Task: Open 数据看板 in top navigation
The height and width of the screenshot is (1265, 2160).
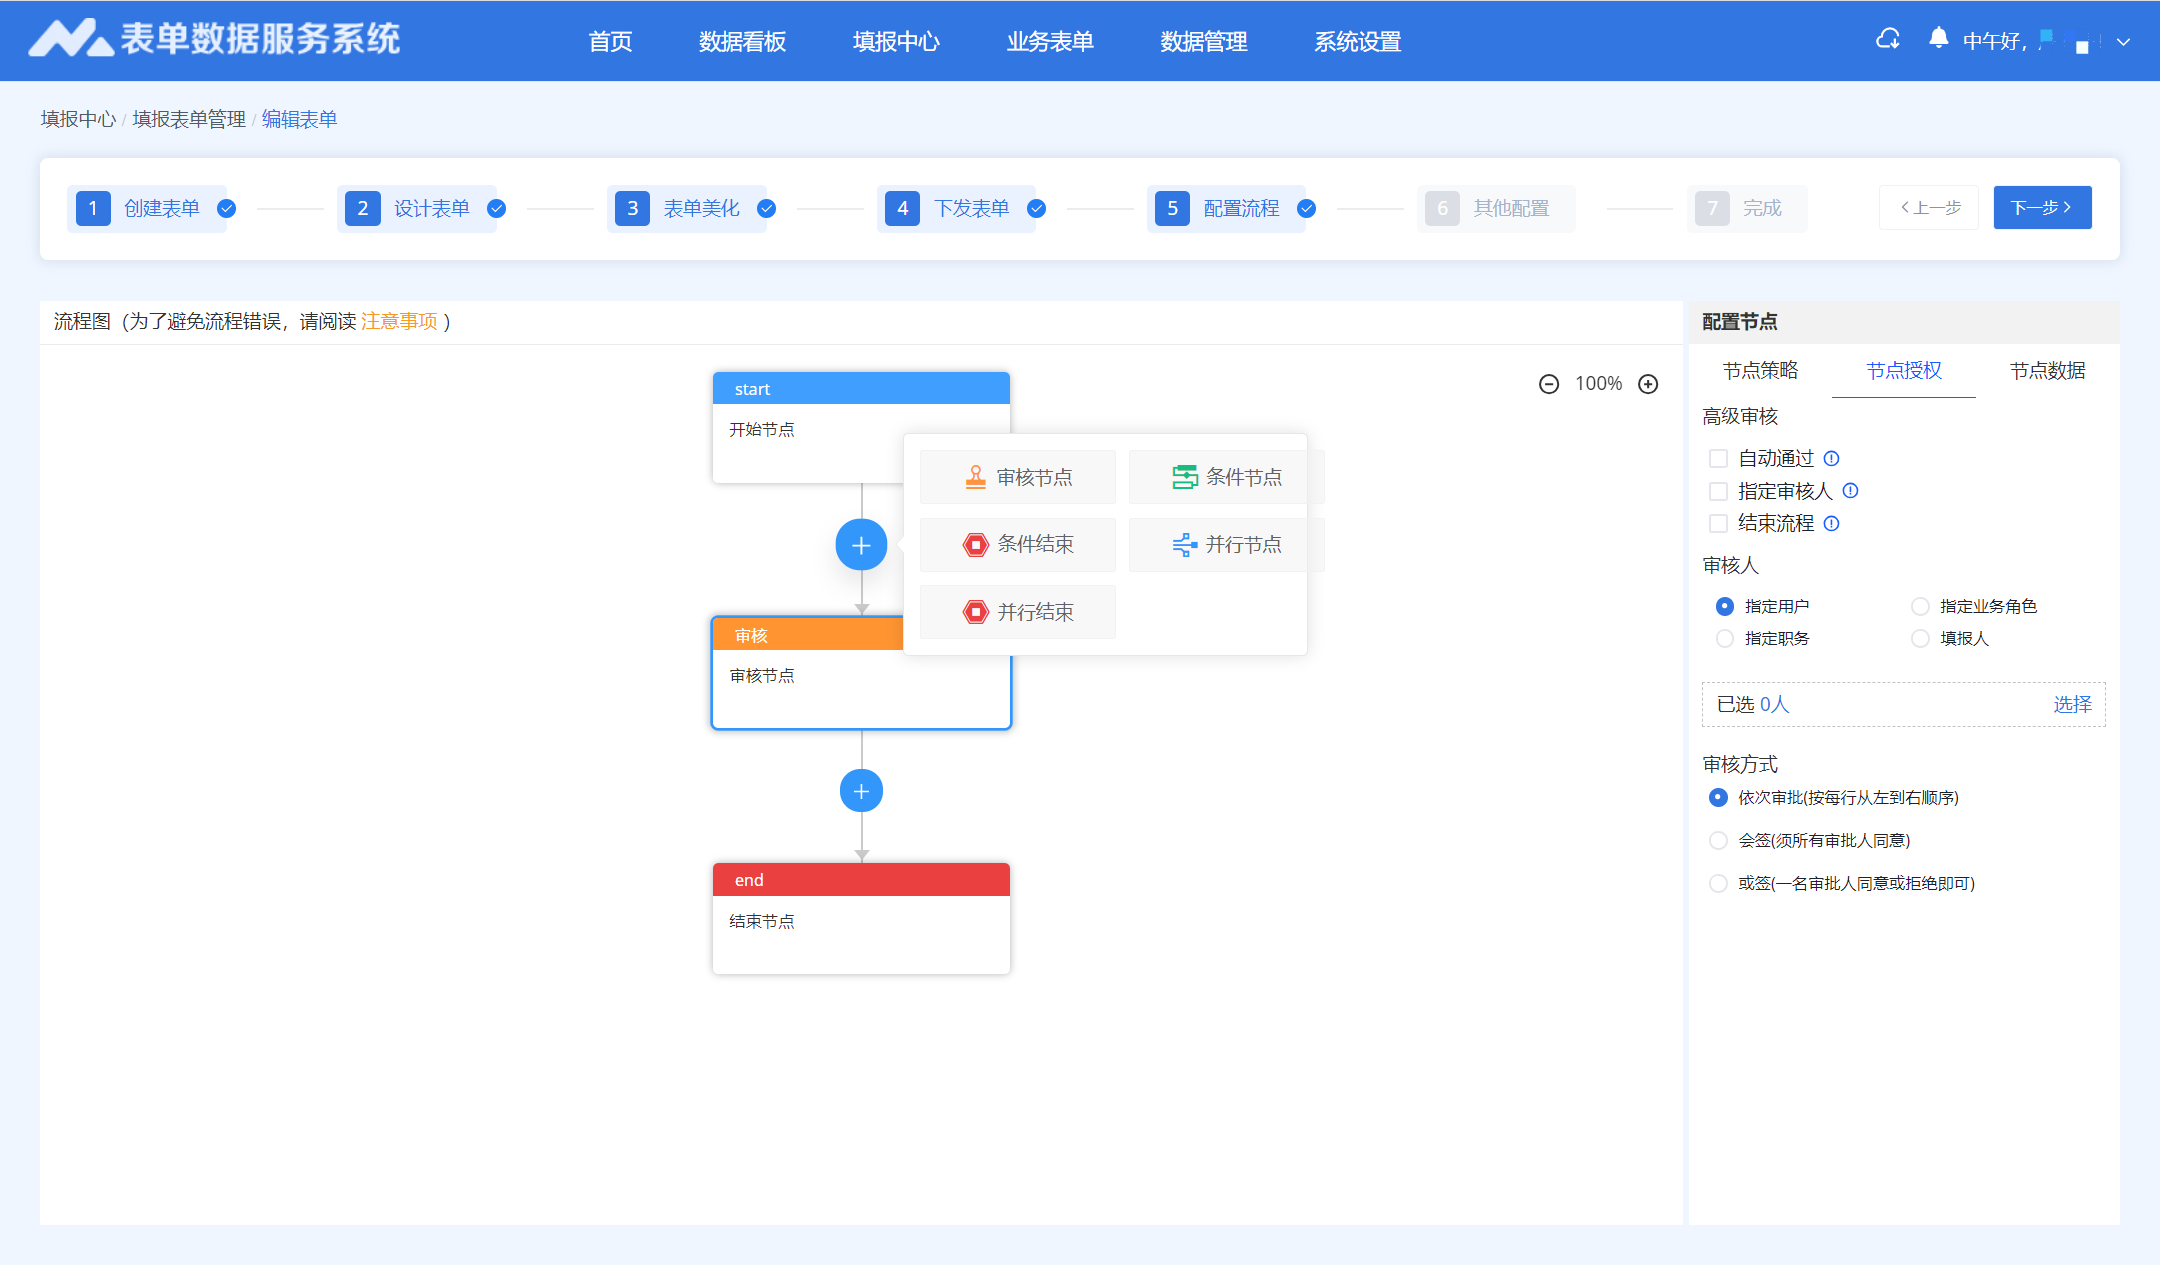Action: [742, 41]
